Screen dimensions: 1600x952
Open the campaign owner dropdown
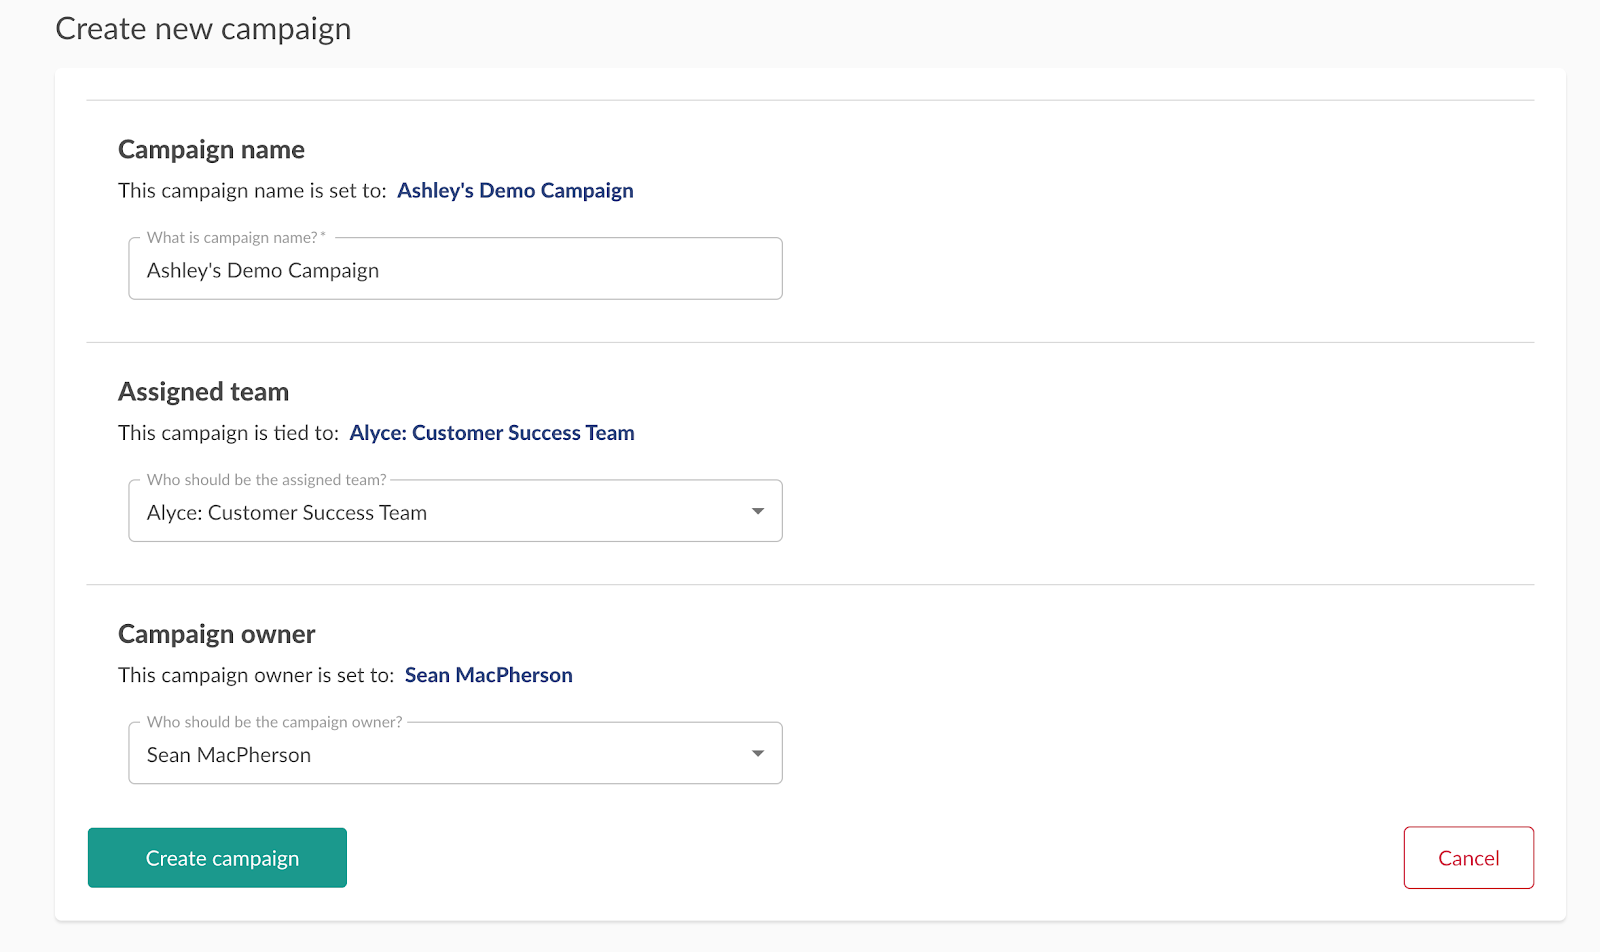click(x=455, y=753)
